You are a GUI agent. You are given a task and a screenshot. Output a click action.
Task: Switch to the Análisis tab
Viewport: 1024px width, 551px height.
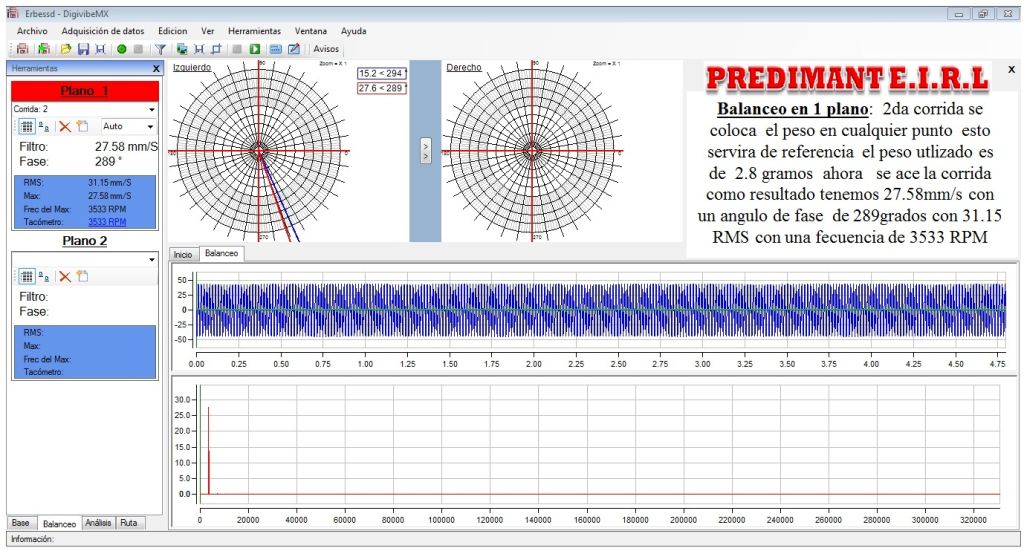[x=98, y=523]
